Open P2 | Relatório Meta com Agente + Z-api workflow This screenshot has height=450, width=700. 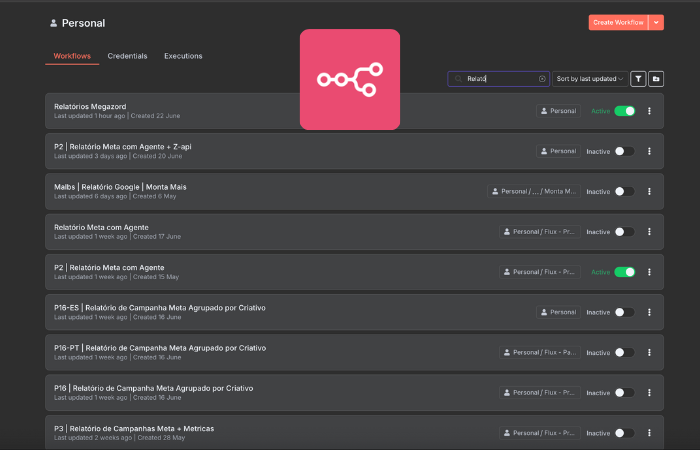coord(123,147)
